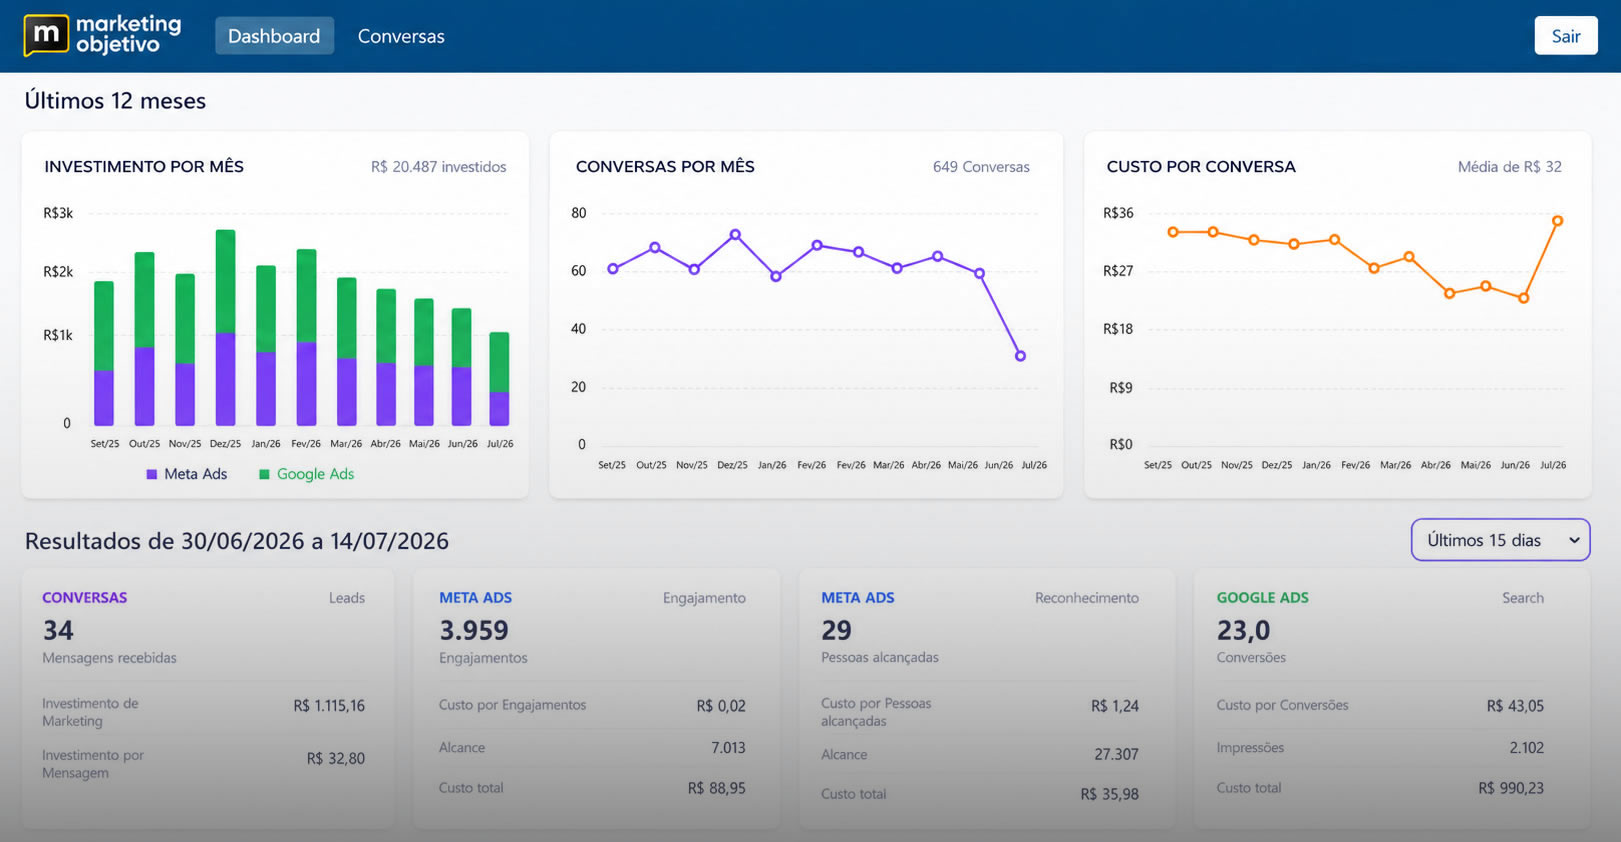The width and height of the screenshot is (1621, 842).
Task: Click the '3.959' engagements count
Action: (x=474, y=630)
